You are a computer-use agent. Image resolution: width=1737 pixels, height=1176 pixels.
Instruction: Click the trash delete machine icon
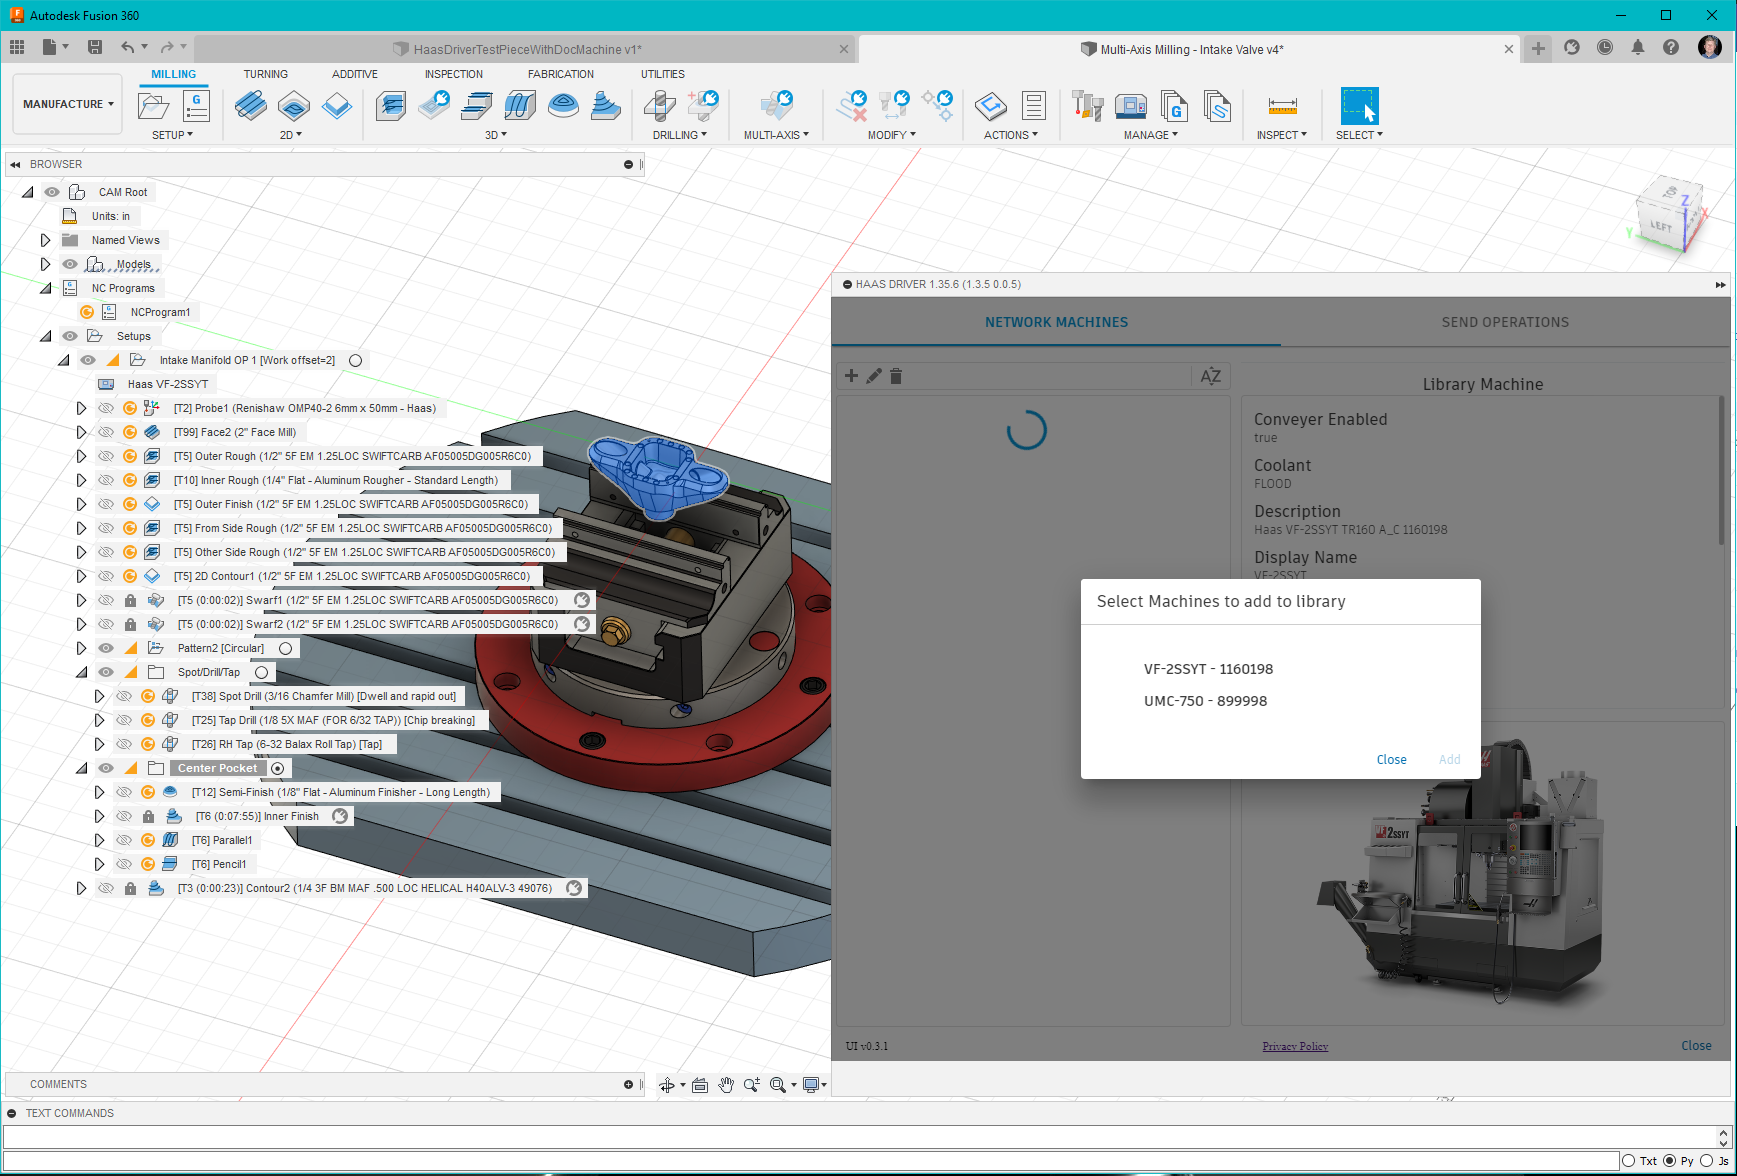point(896,376)
